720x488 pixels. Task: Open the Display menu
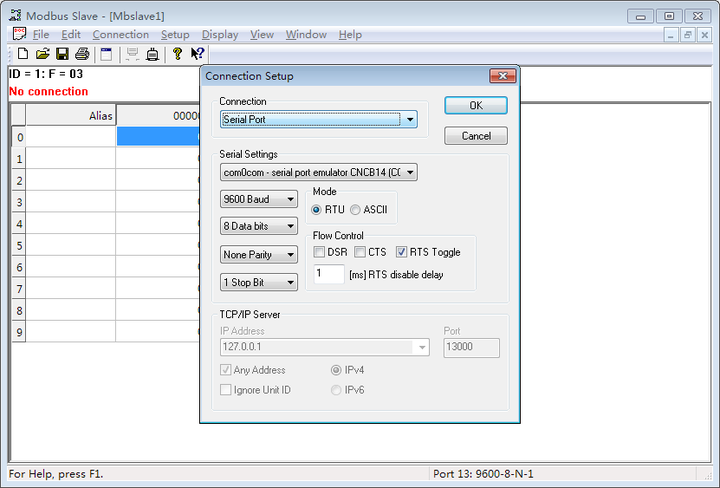coord(220,35)
